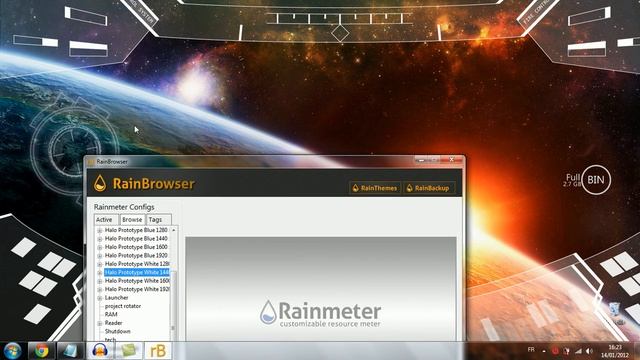Image resolution: width=640 pixels, height=360 pixels.
Task: Select Halo Prototype Blue 1920 config
Action: 136,256
